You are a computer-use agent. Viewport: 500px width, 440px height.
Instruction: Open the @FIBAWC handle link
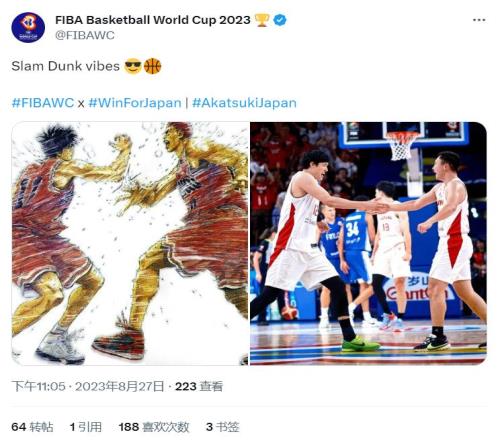tap(85, 35)
